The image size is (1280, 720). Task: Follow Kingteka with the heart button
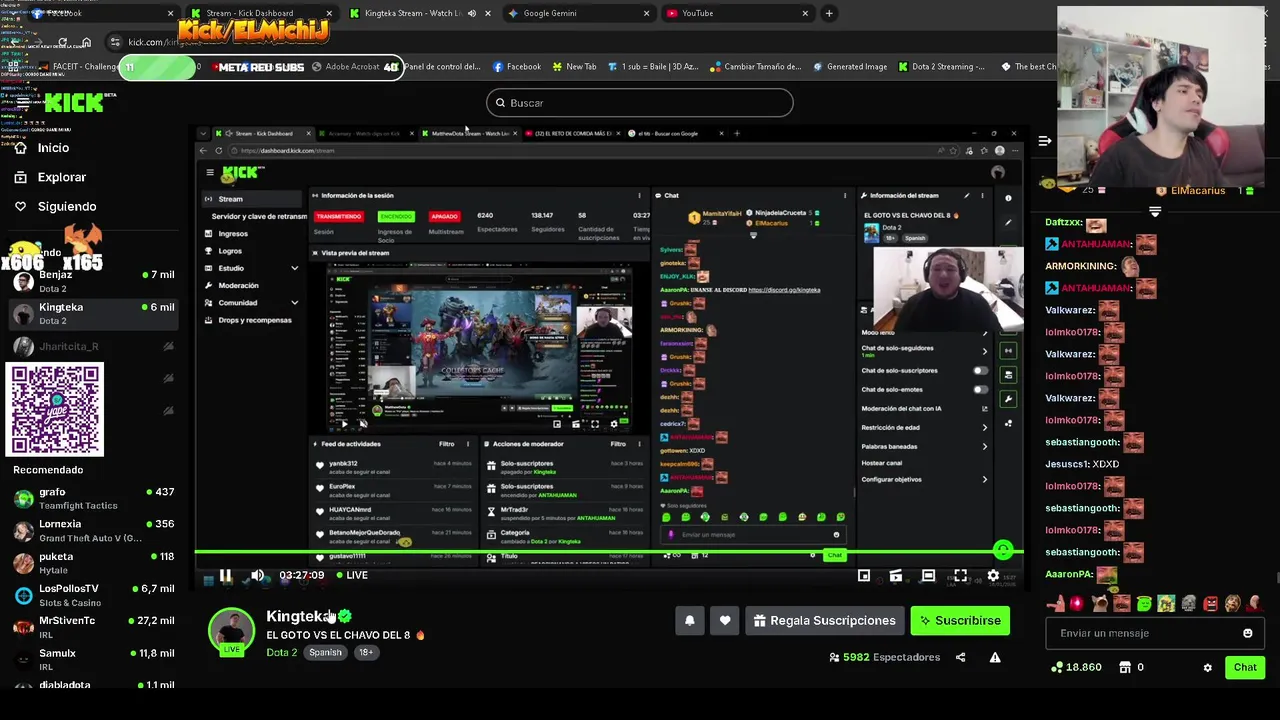click(x=725, y=620)
